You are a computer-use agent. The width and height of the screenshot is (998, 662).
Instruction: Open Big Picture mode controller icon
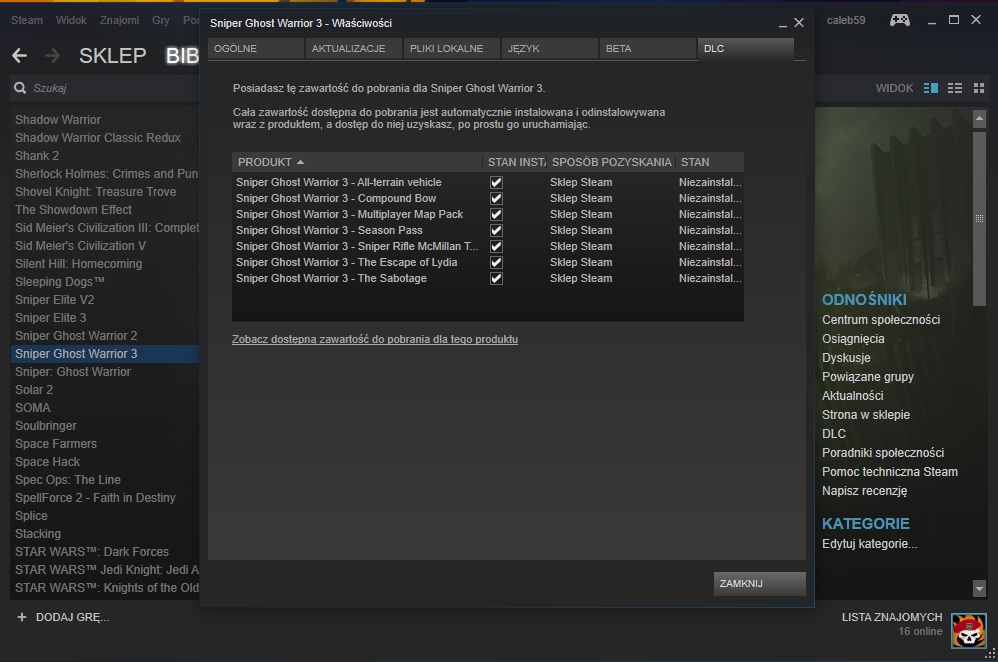pyautogui.click(x=899, y=20)
